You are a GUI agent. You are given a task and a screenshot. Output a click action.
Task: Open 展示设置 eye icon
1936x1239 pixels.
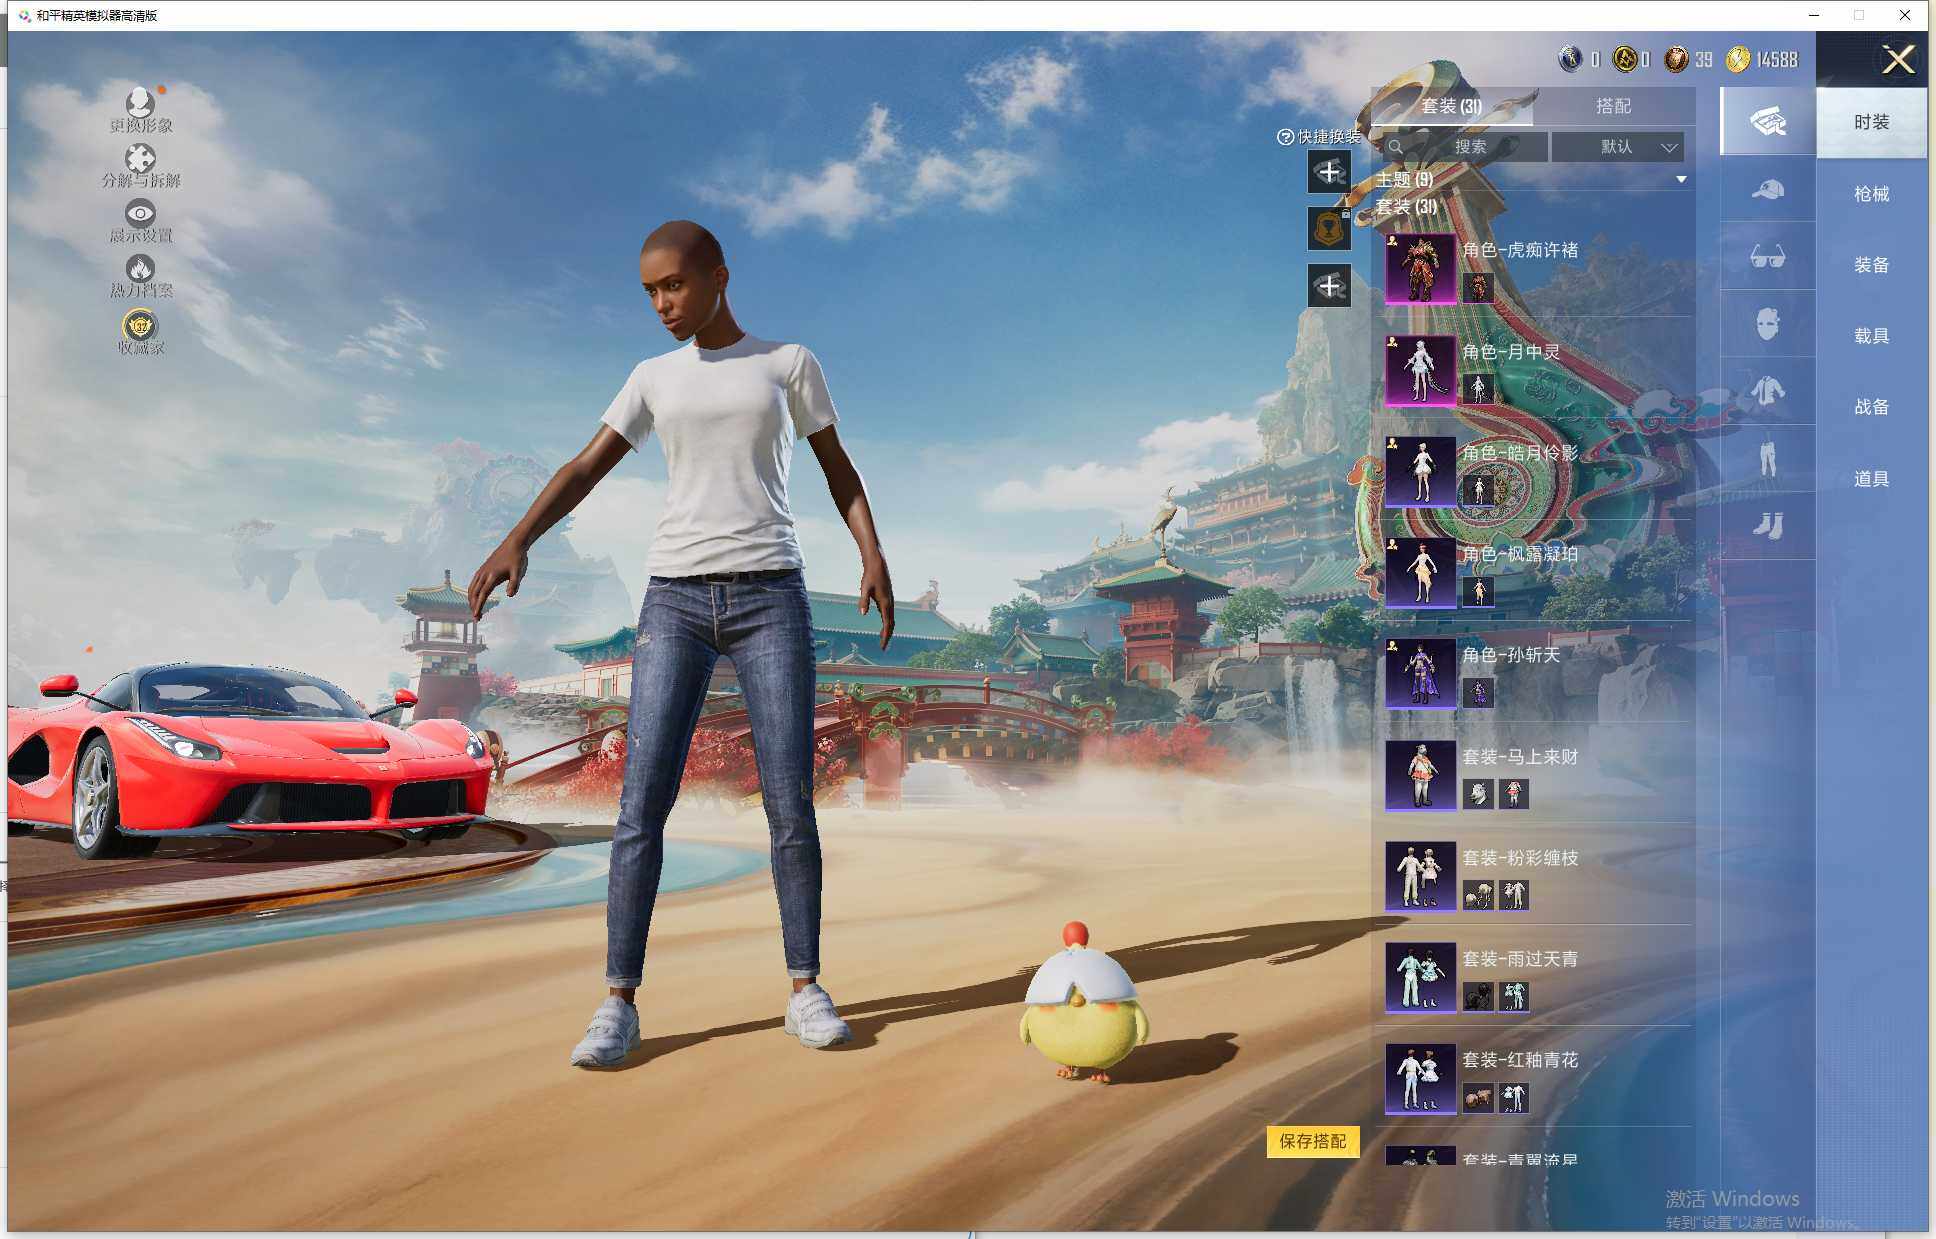pyautogui.click(x=140, y=213)
